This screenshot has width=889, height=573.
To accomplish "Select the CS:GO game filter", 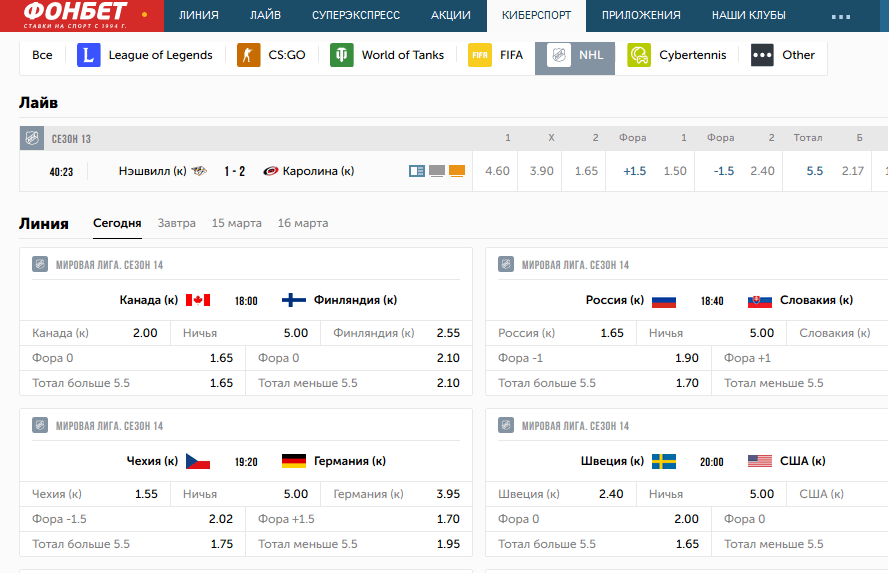I will (x=272, y=55).
